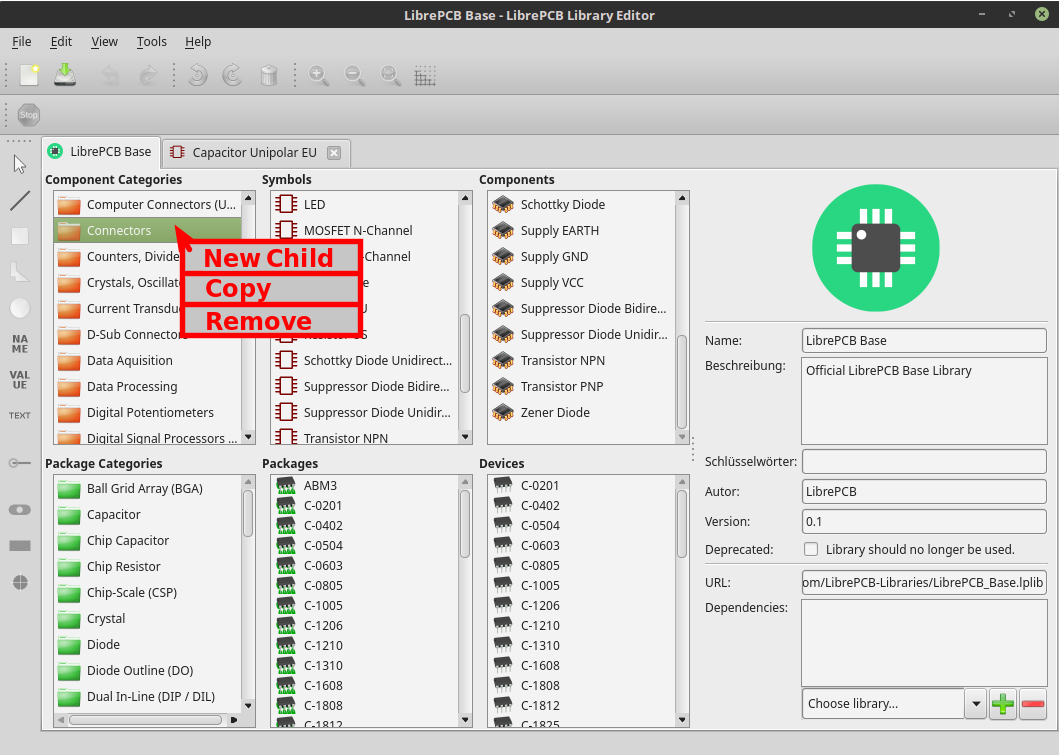1059x755 pixels.
Task: Click the red minus dependency button
Action: pos(1033,703)
